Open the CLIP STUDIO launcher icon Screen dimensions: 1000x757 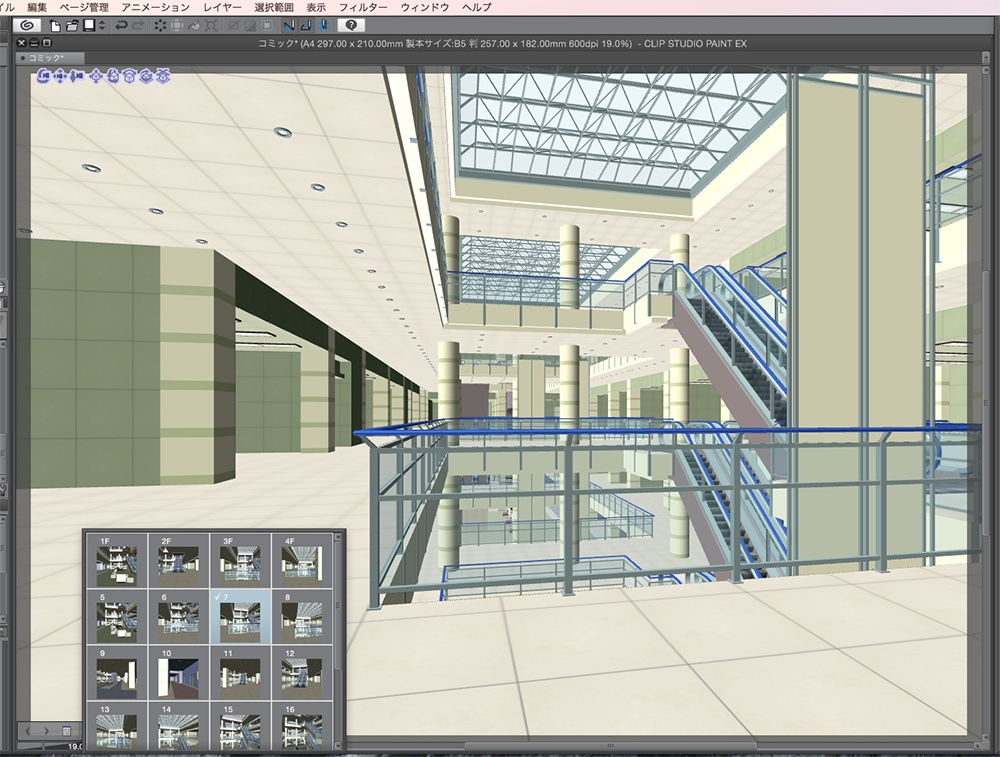(x=27, y=25)
